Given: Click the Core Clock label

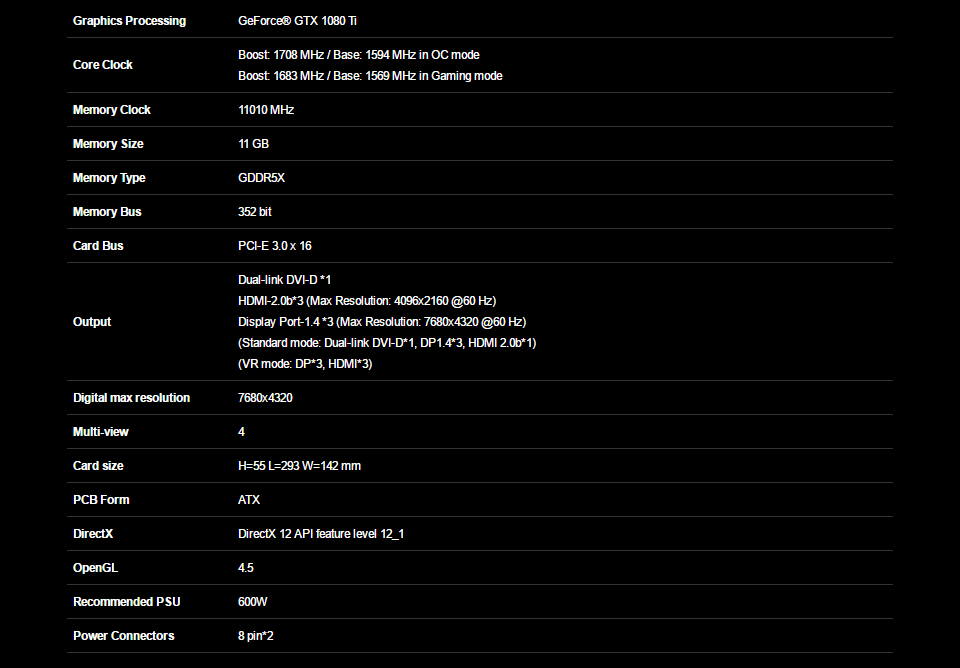Looking at the screenshot, I should [x=103, y=65].
